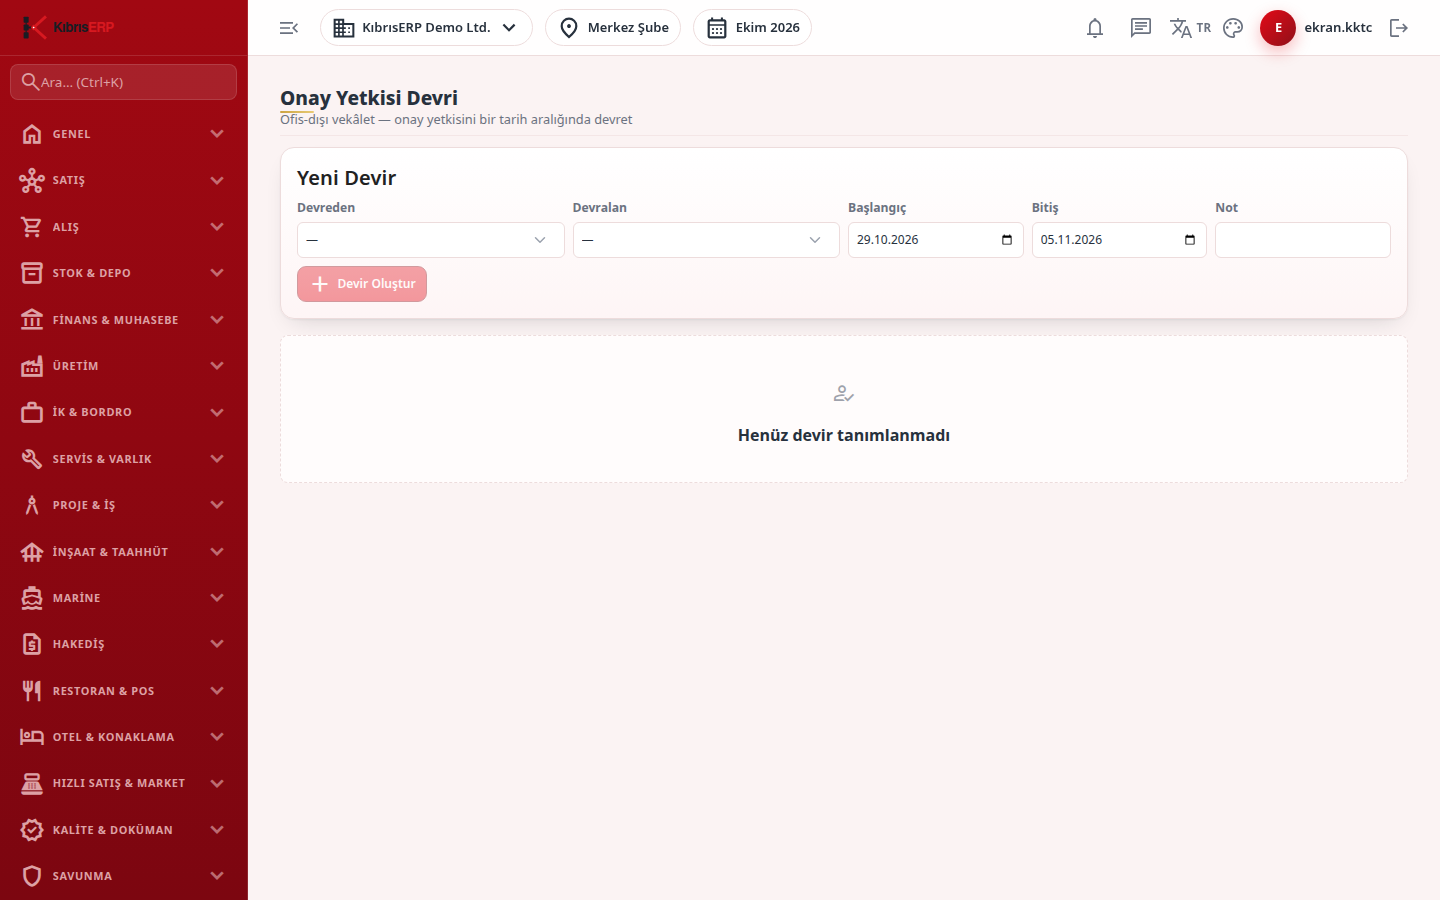Screen dimensions: 1440x900
Task: Click the Otel & Konaklama bed icon
Action: (x=32, y=737)
